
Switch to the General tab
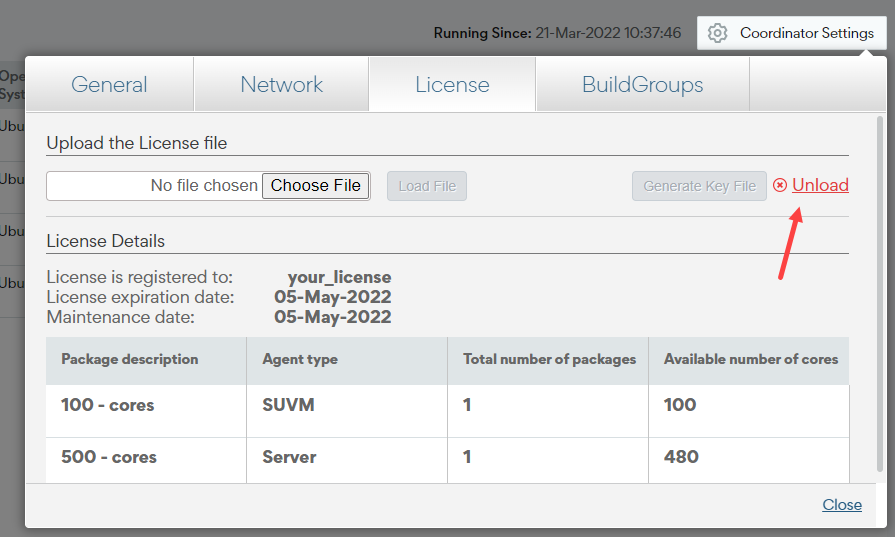[109, 84]
